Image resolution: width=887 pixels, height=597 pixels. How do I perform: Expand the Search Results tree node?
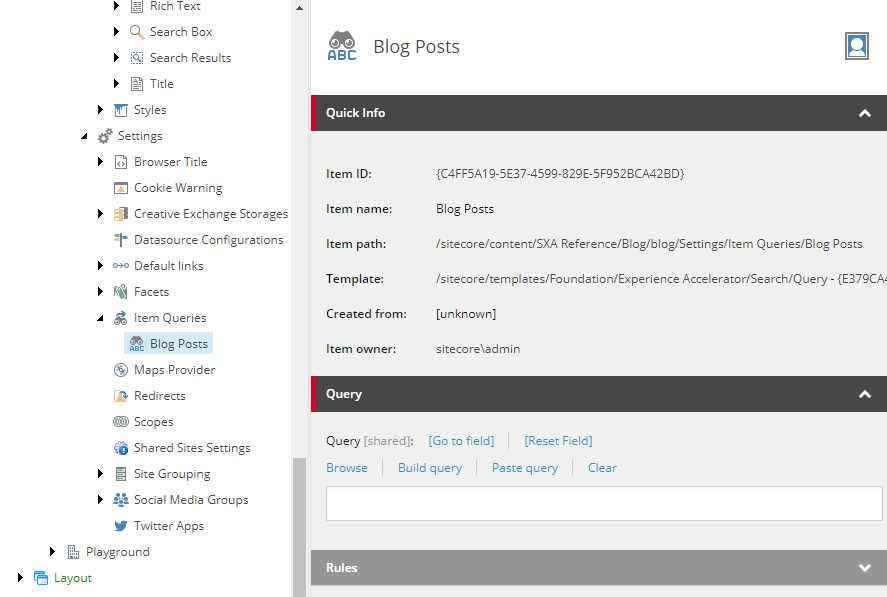coord(116,58)
